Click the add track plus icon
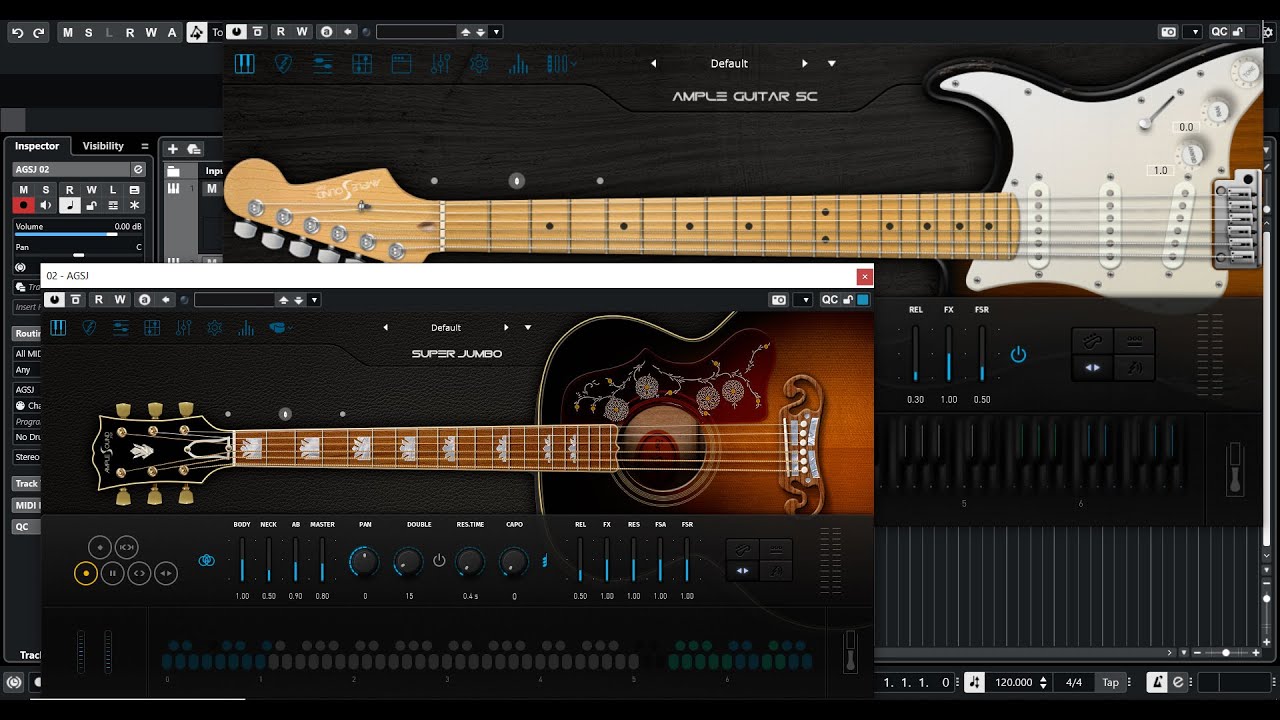1280x720 pixels. [172, 149]
